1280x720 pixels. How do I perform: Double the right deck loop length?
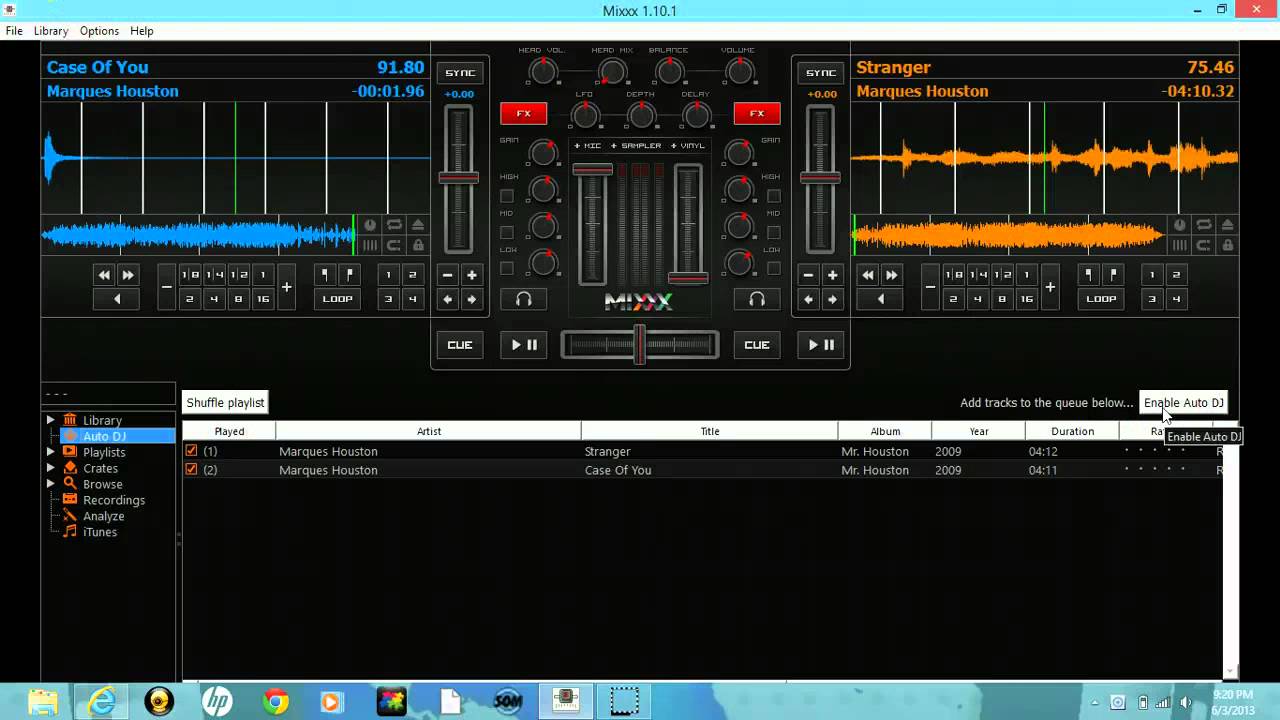1050,287
